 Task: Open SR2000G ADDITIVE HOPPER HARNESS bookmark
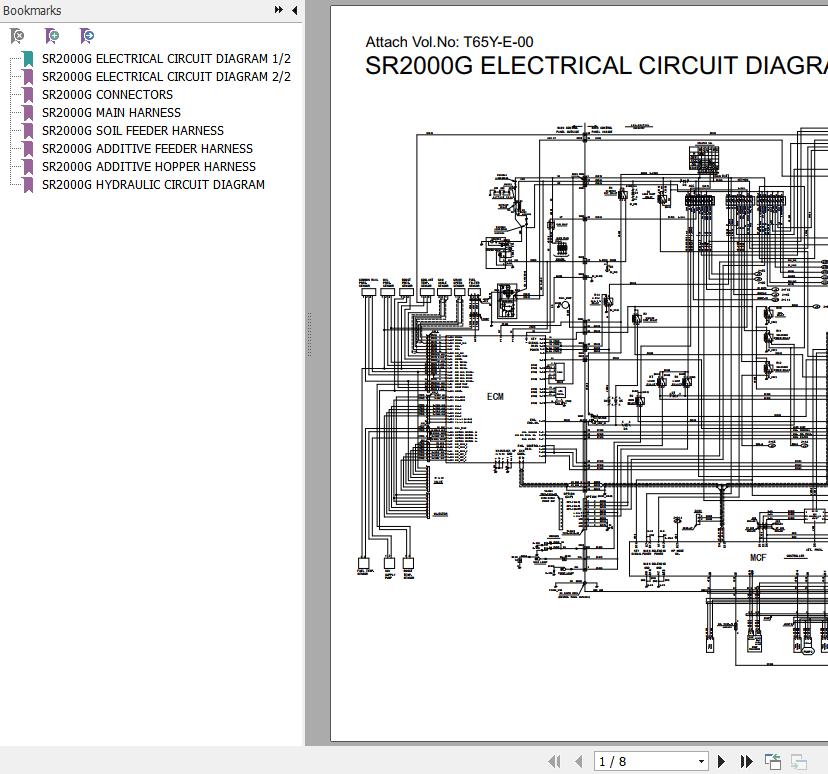point(149,166)
